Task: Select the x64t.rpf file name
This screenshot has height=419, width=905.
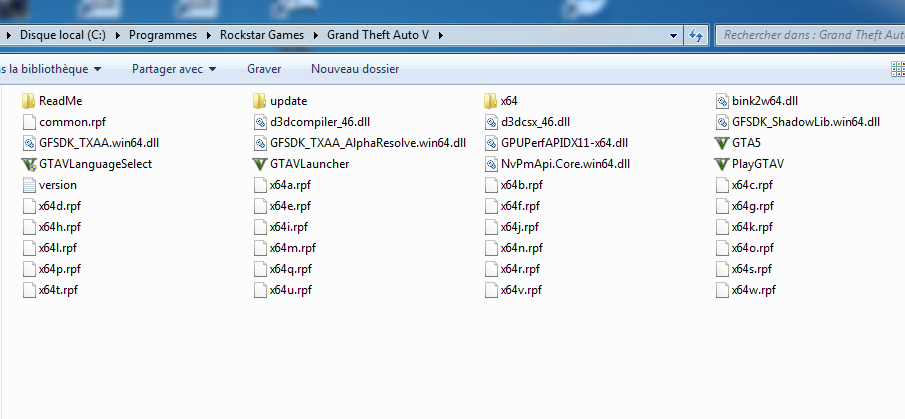Action: tap(58, 290)
